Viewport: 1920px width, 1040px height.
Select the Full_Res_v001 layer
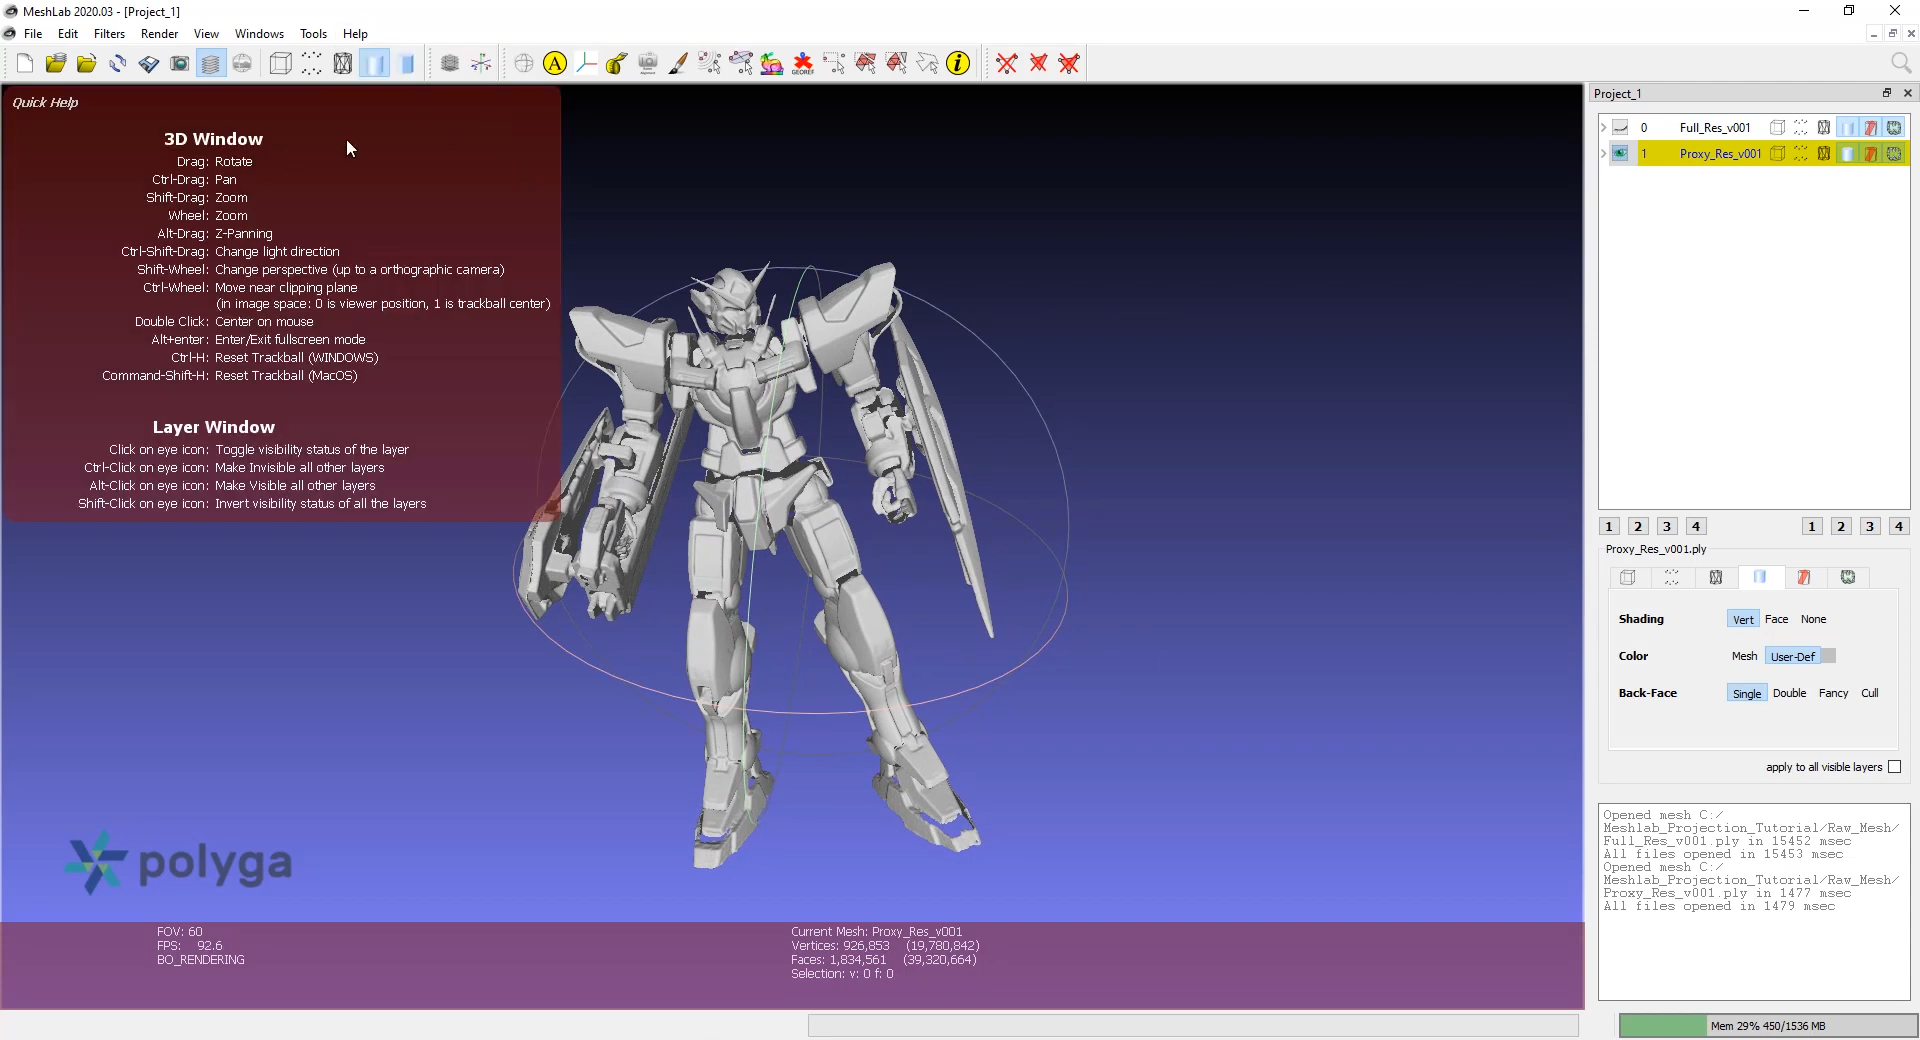tap(1714, 128)
